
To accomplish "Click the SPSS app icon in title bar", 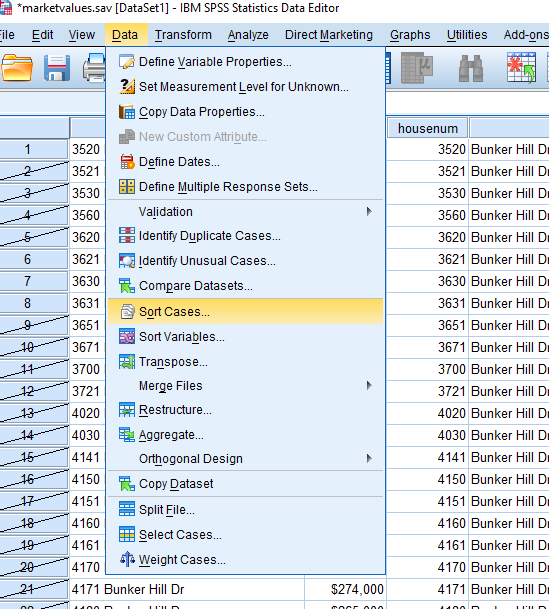I will [5, 8].
